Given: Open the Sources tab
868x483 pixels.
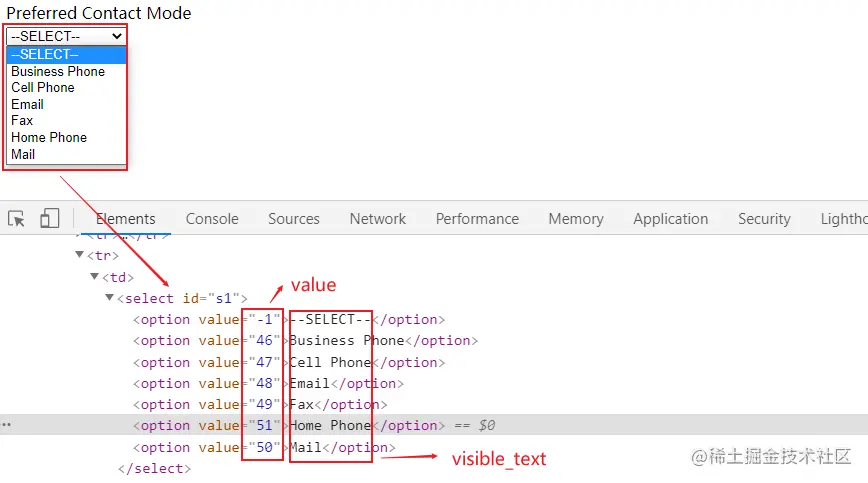Looking at the screenshot, I should [294, 219].
